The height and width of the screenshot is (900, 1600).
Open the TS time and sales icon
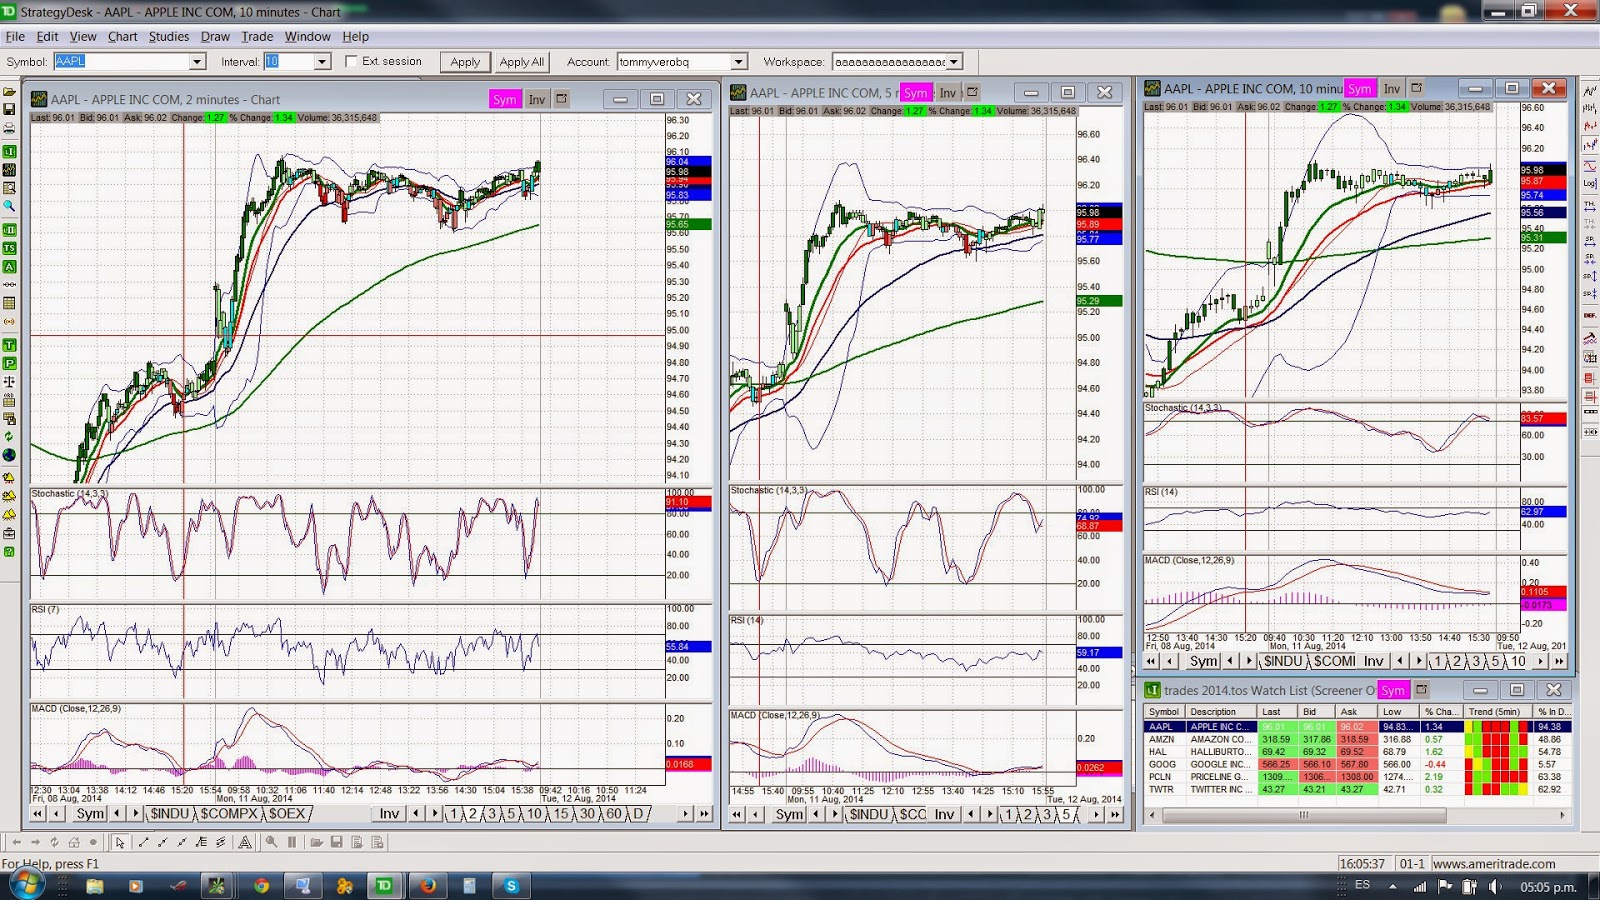[9, 248]
